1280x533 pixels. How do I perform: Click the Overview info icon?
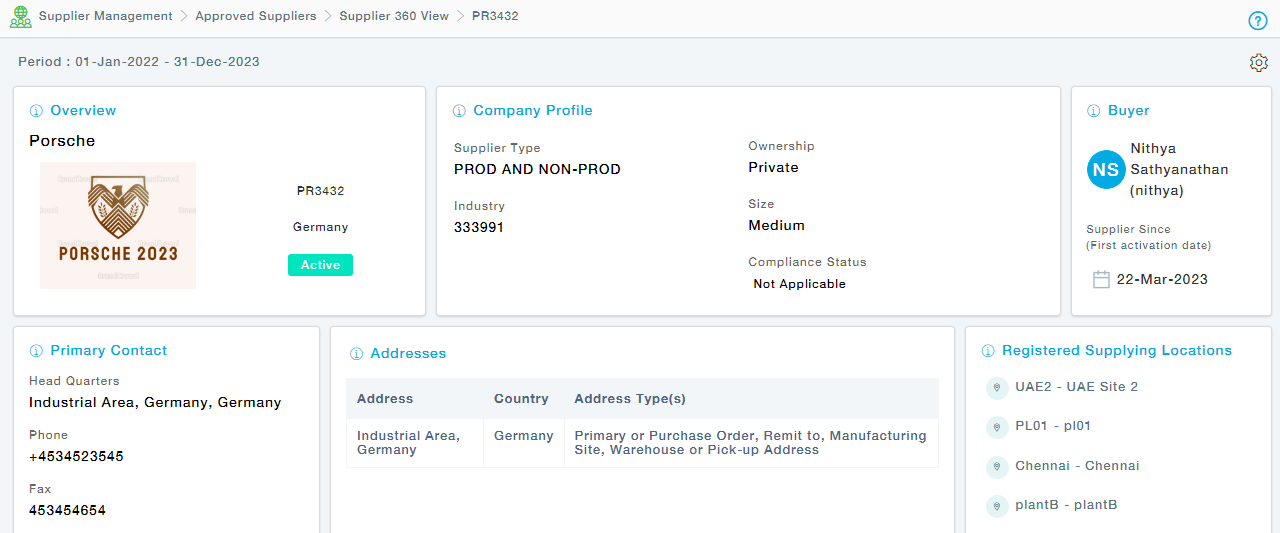point(36,111)
